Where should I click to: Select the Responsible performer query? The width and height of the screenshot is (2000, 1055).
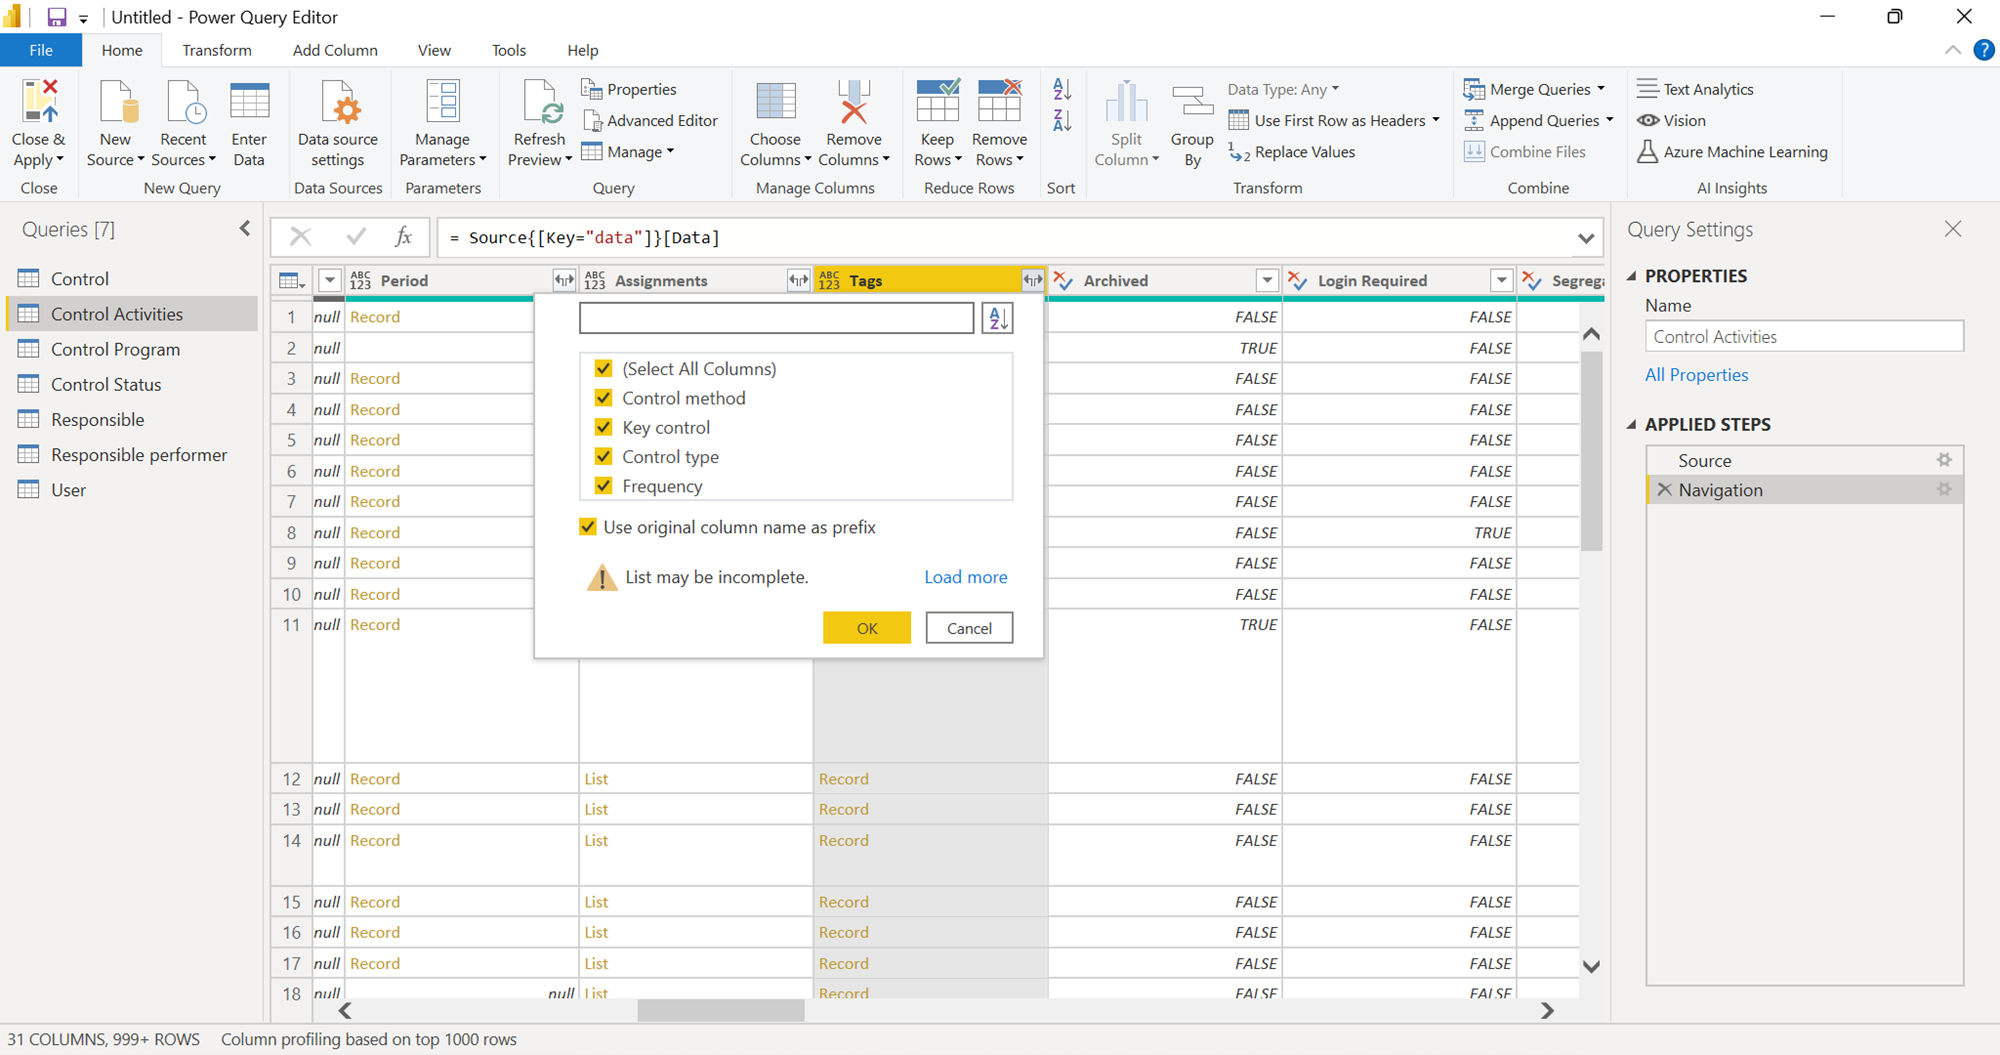click(x=132, y=455)
